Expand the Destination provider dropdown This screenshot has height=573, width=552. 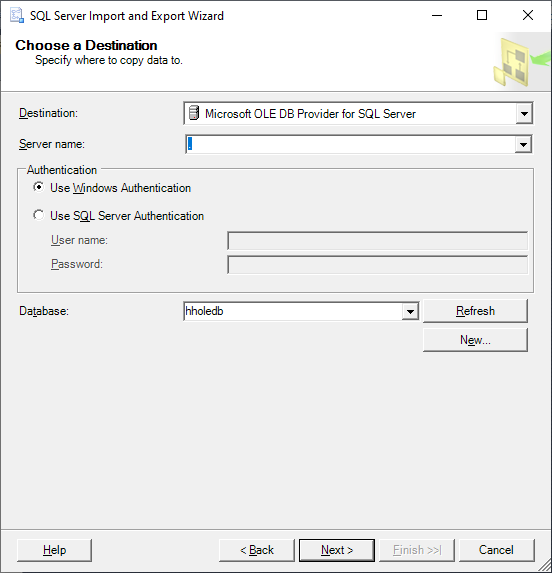pos(524,114)
